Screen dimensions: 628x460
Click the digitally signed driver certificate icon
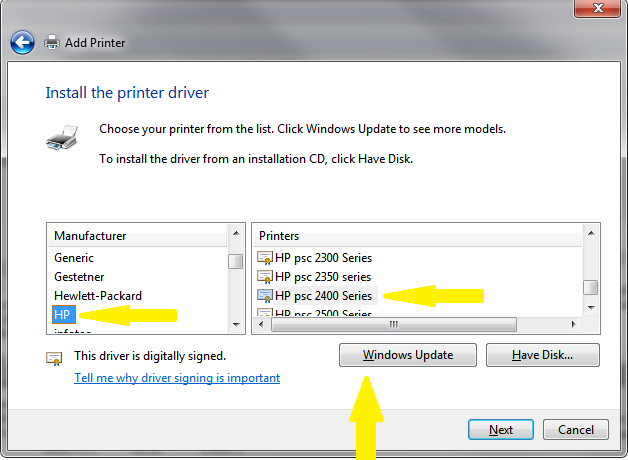click(54, 358)
